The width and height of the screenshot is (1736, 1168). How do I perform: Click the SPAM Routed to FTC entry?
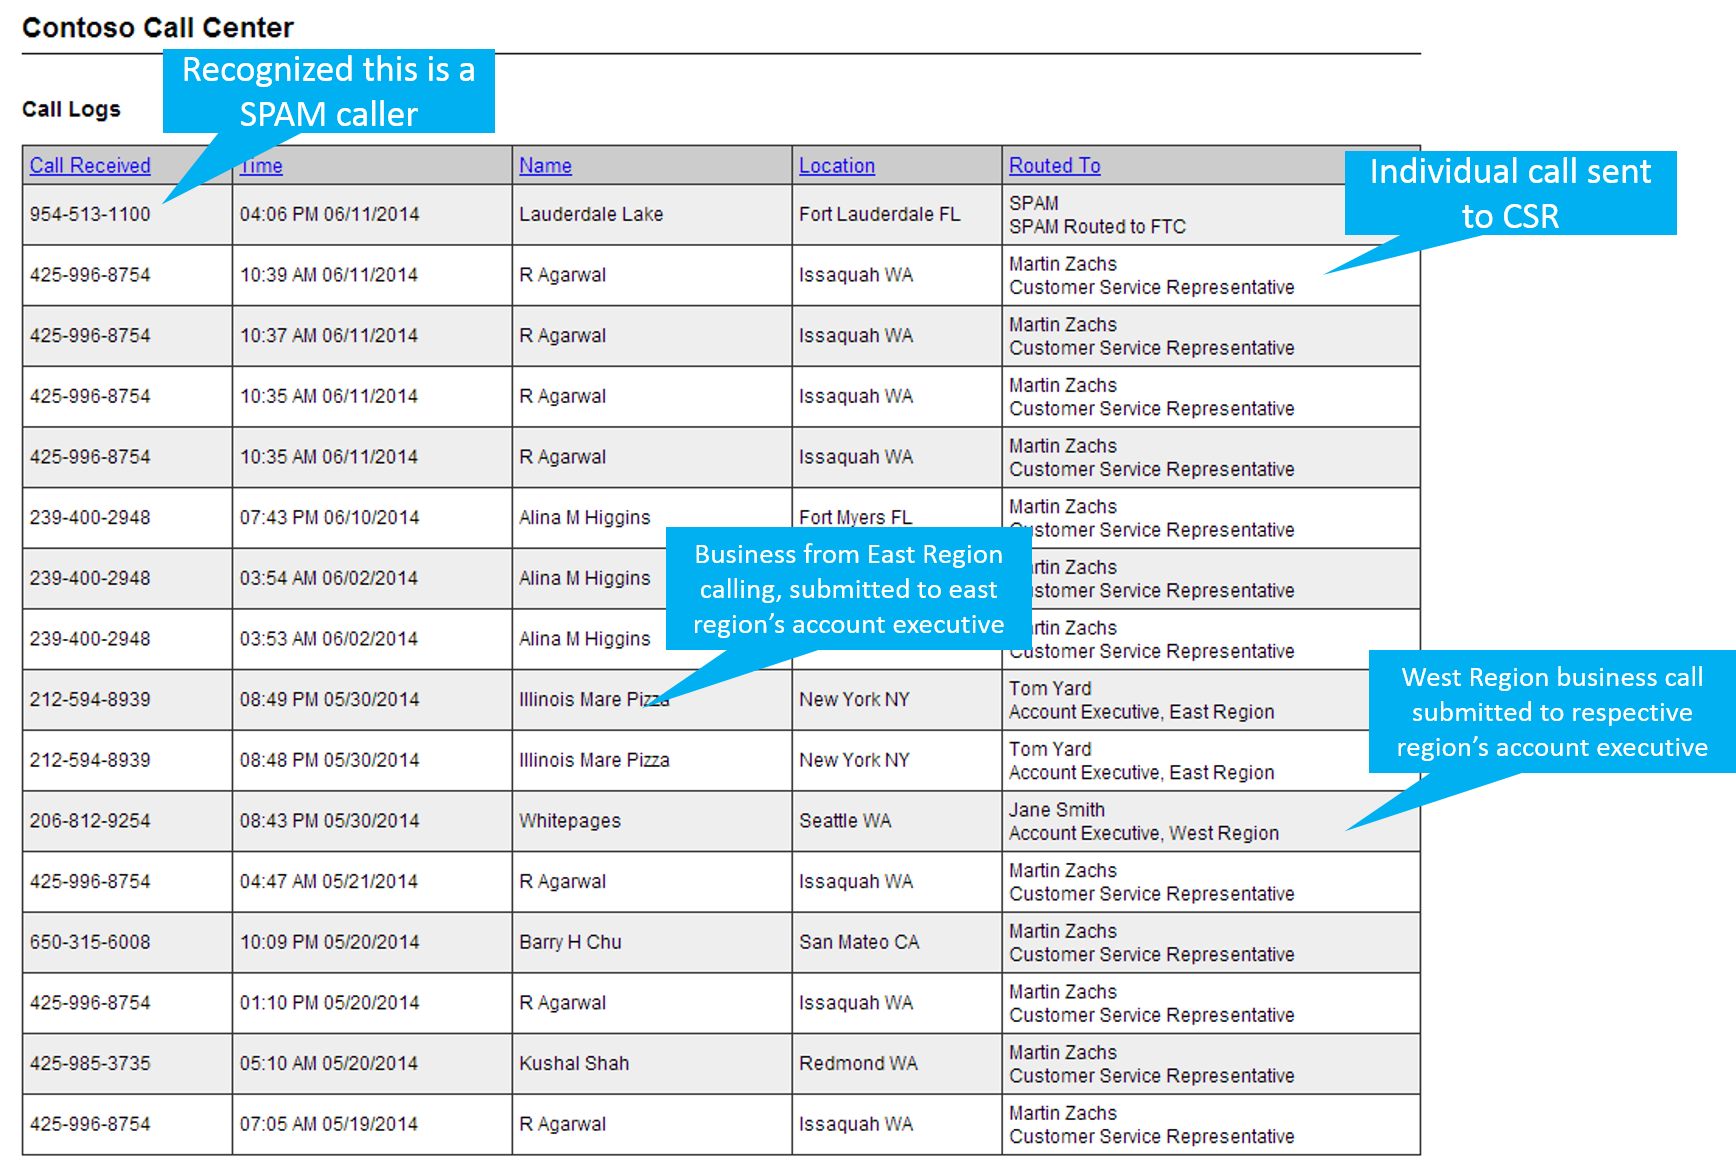(x=1097, y=227)
